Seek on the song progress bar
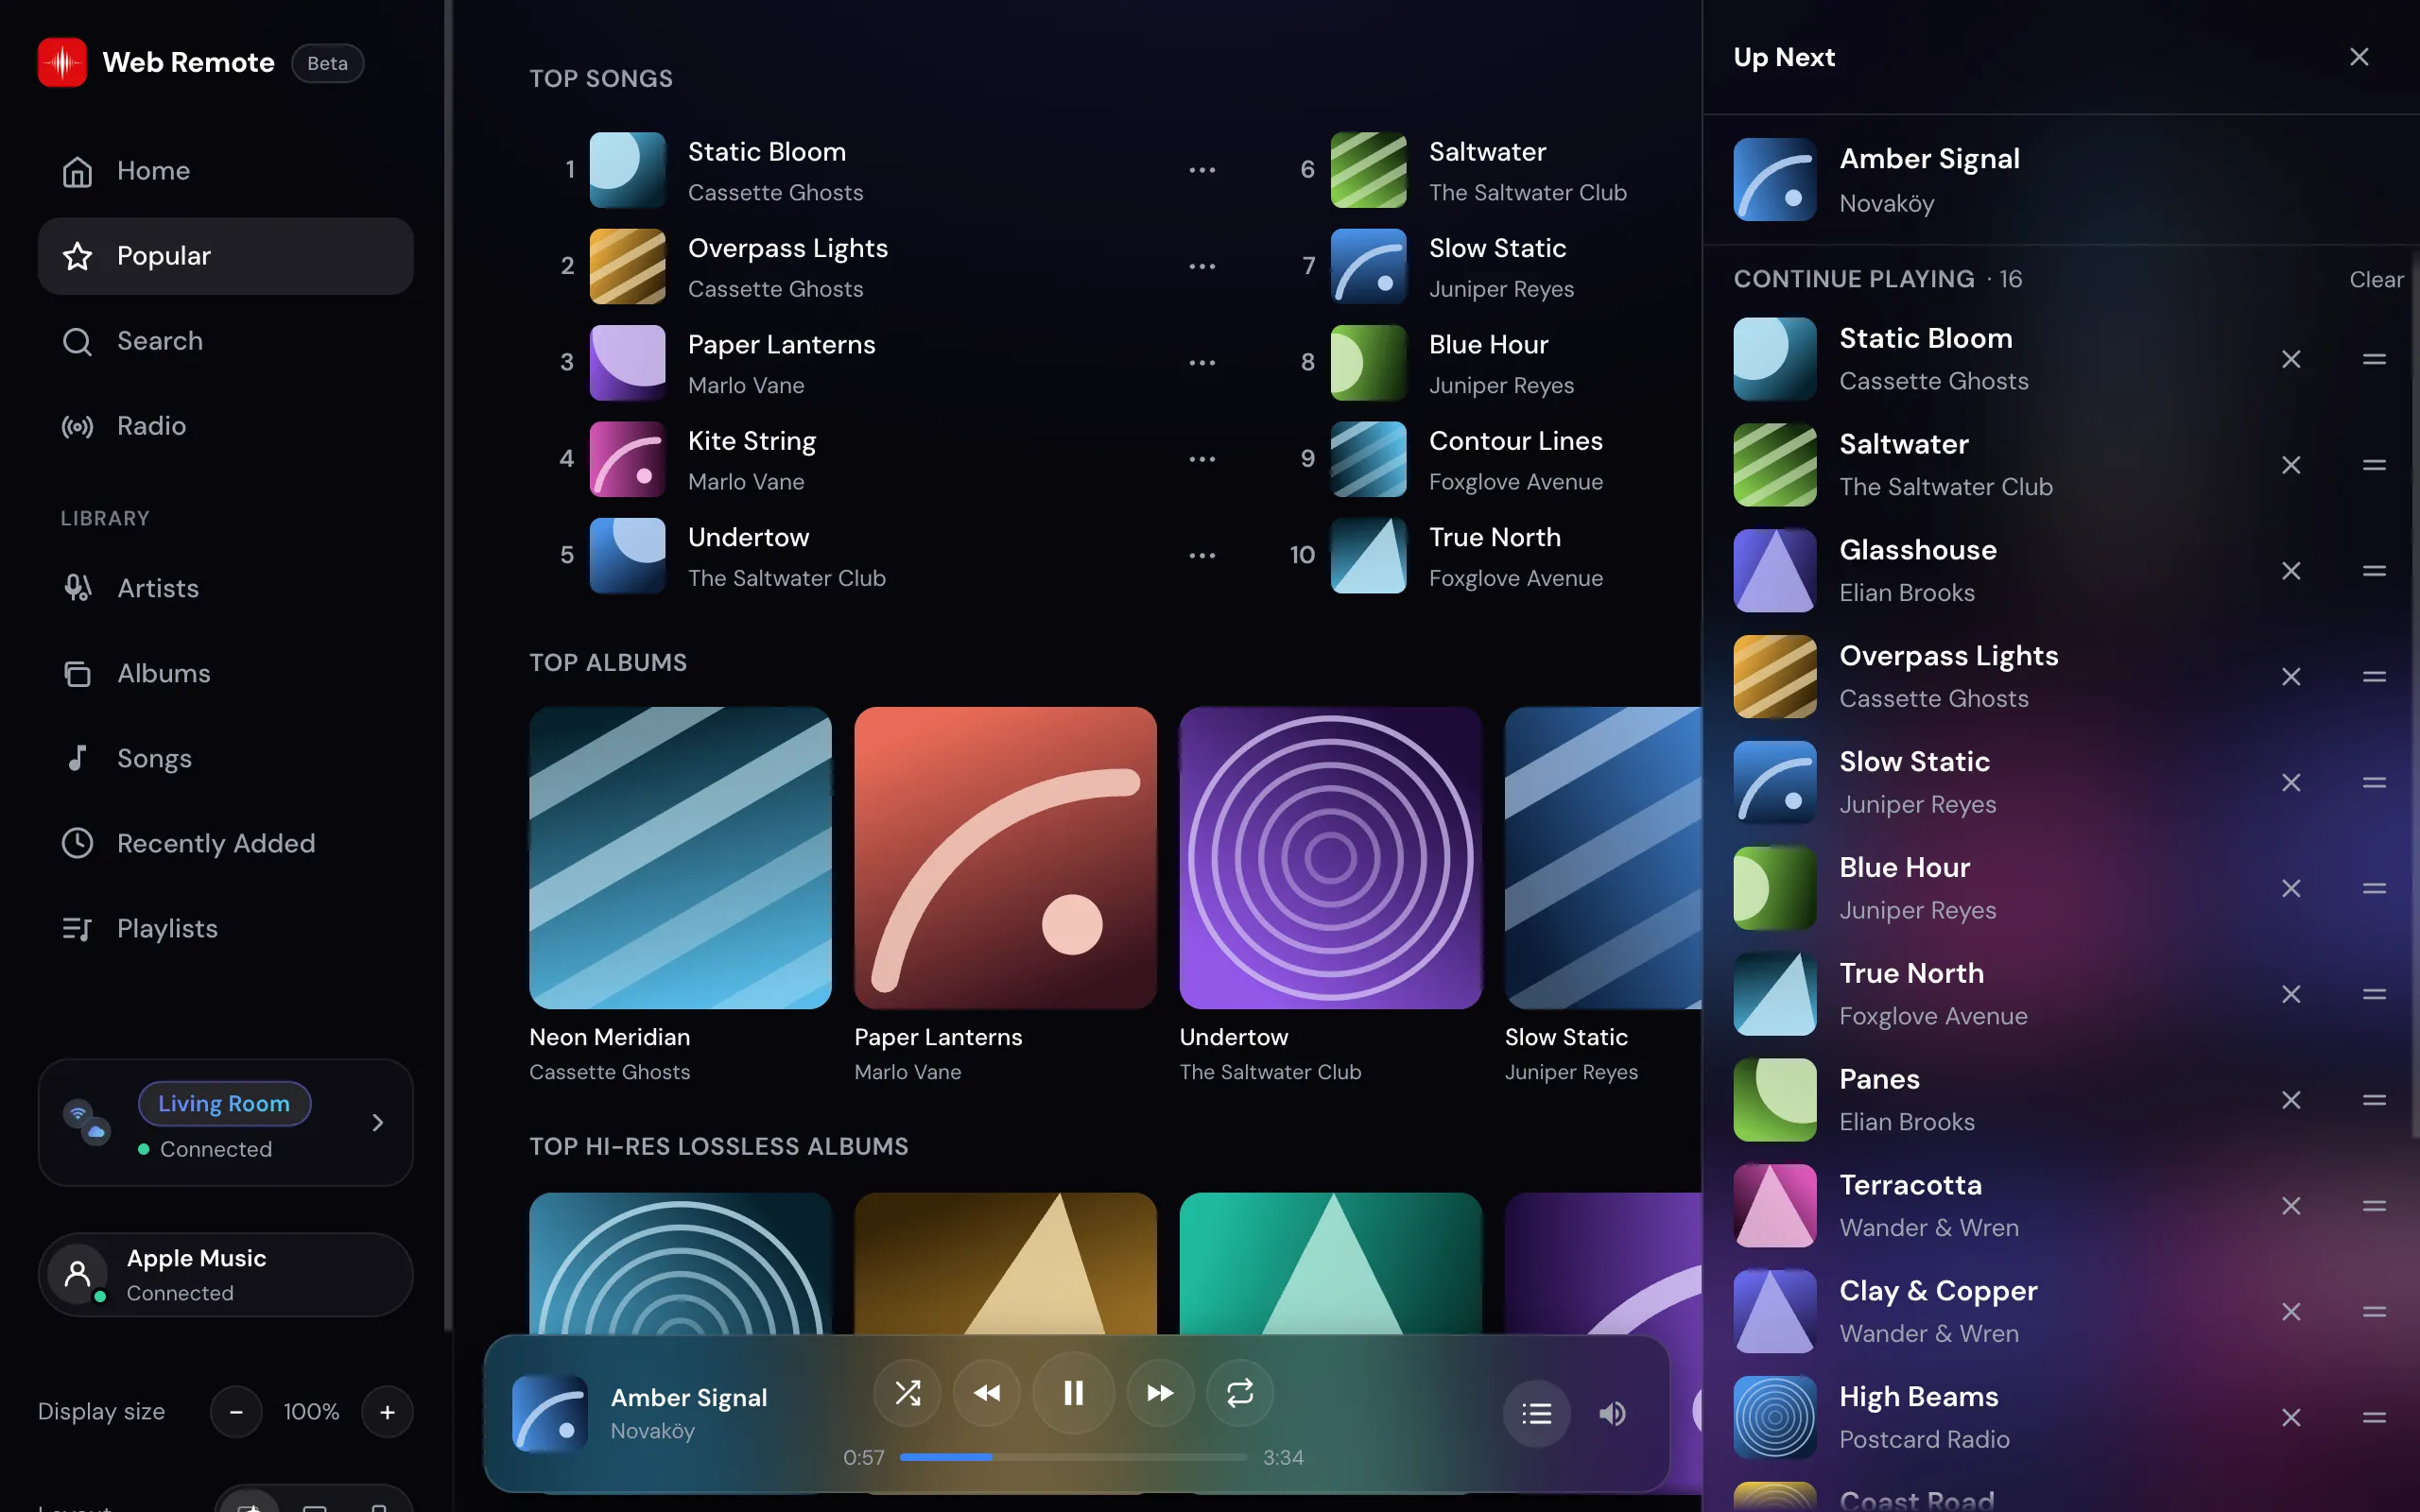The width and height of the screenshot is (2420, 1512). click(1073, 1457)
